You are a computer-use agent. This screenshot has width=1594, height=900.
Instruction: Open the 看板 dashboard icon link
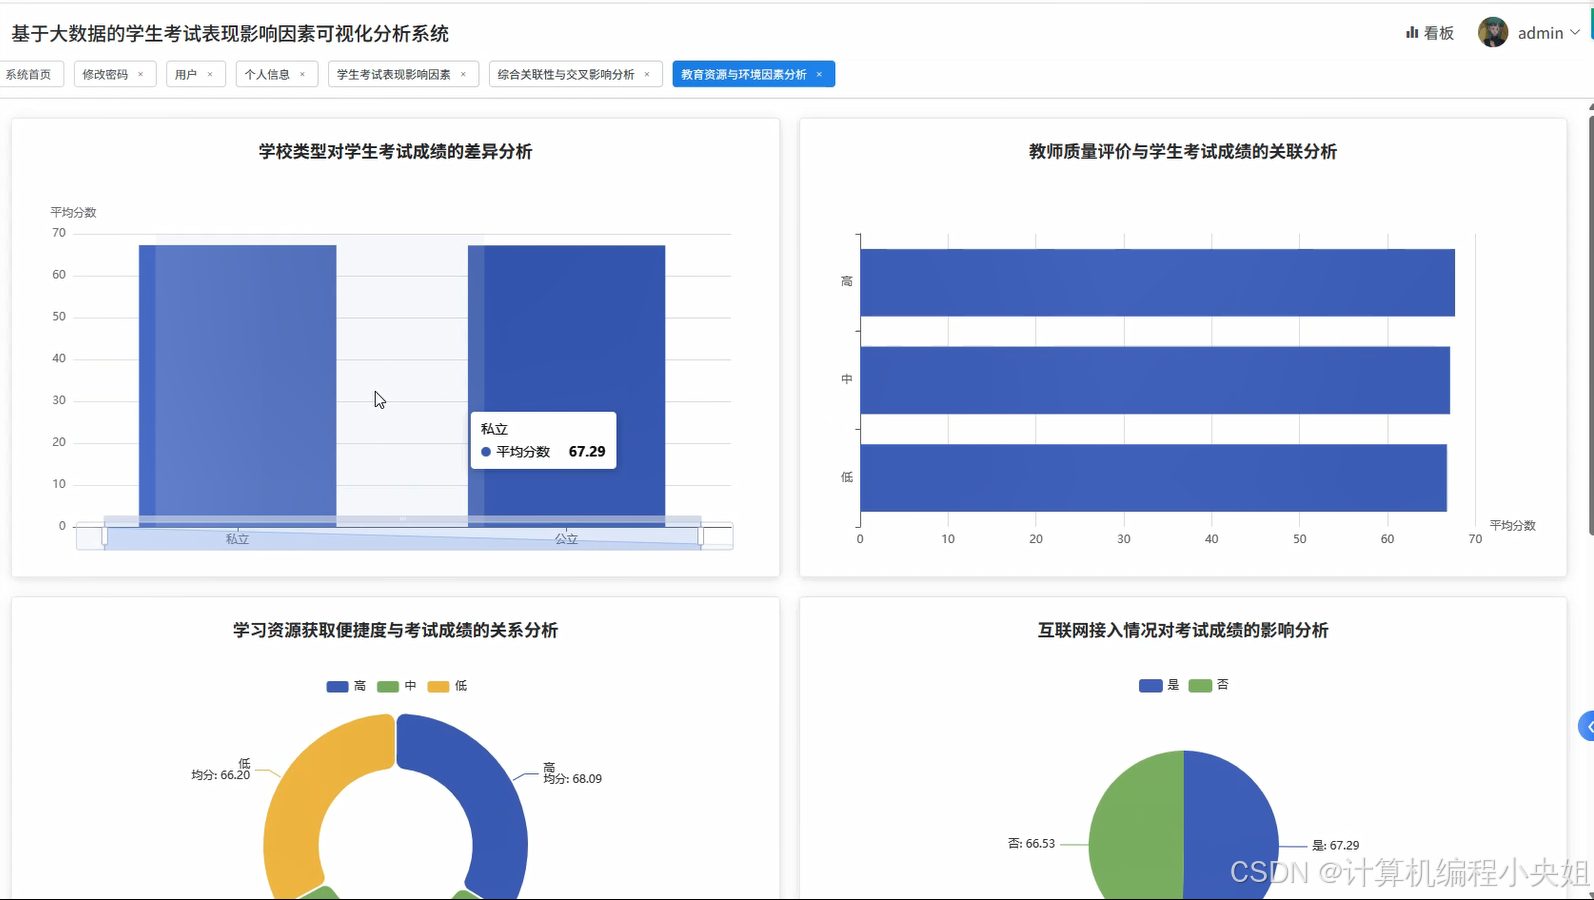coord(1429,33)
